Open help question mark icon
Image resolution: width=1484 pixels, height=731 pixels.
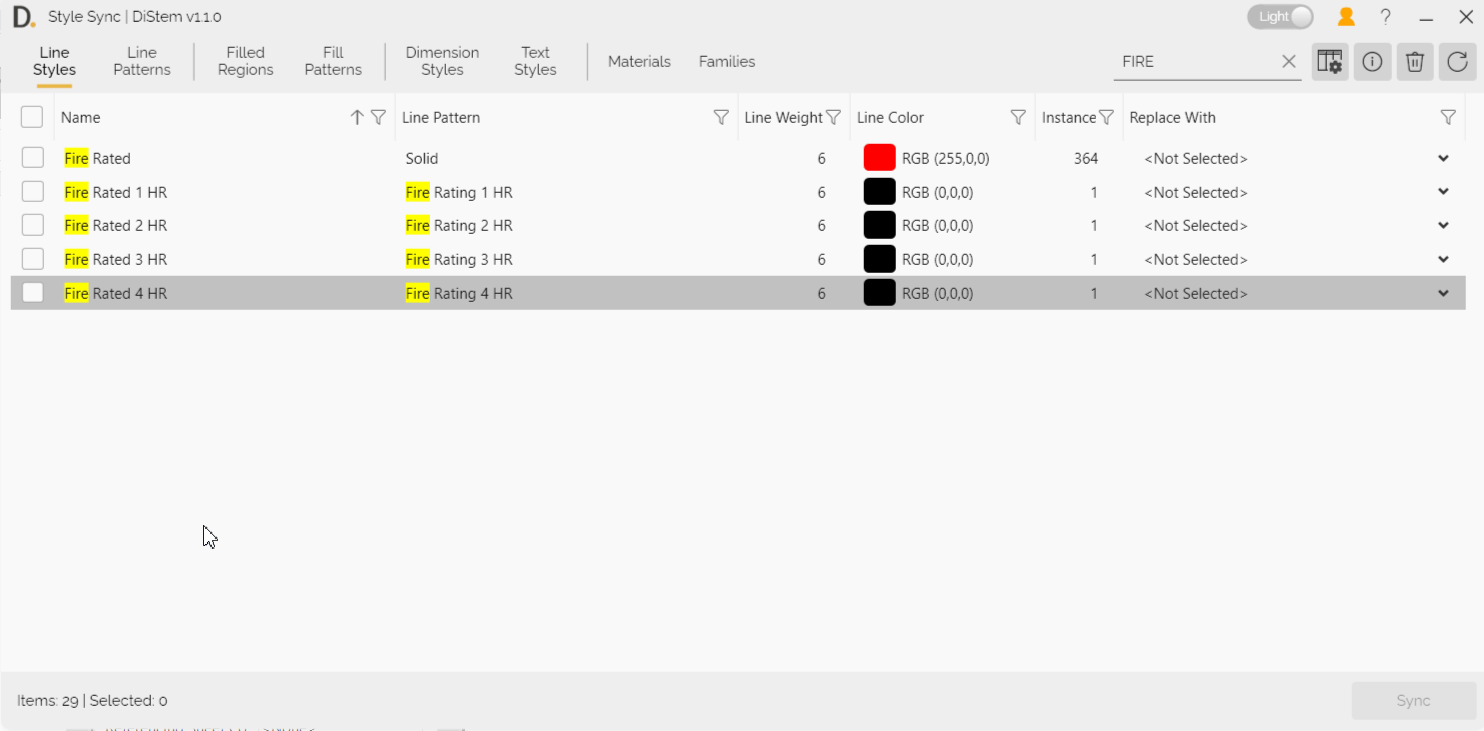1386,17
